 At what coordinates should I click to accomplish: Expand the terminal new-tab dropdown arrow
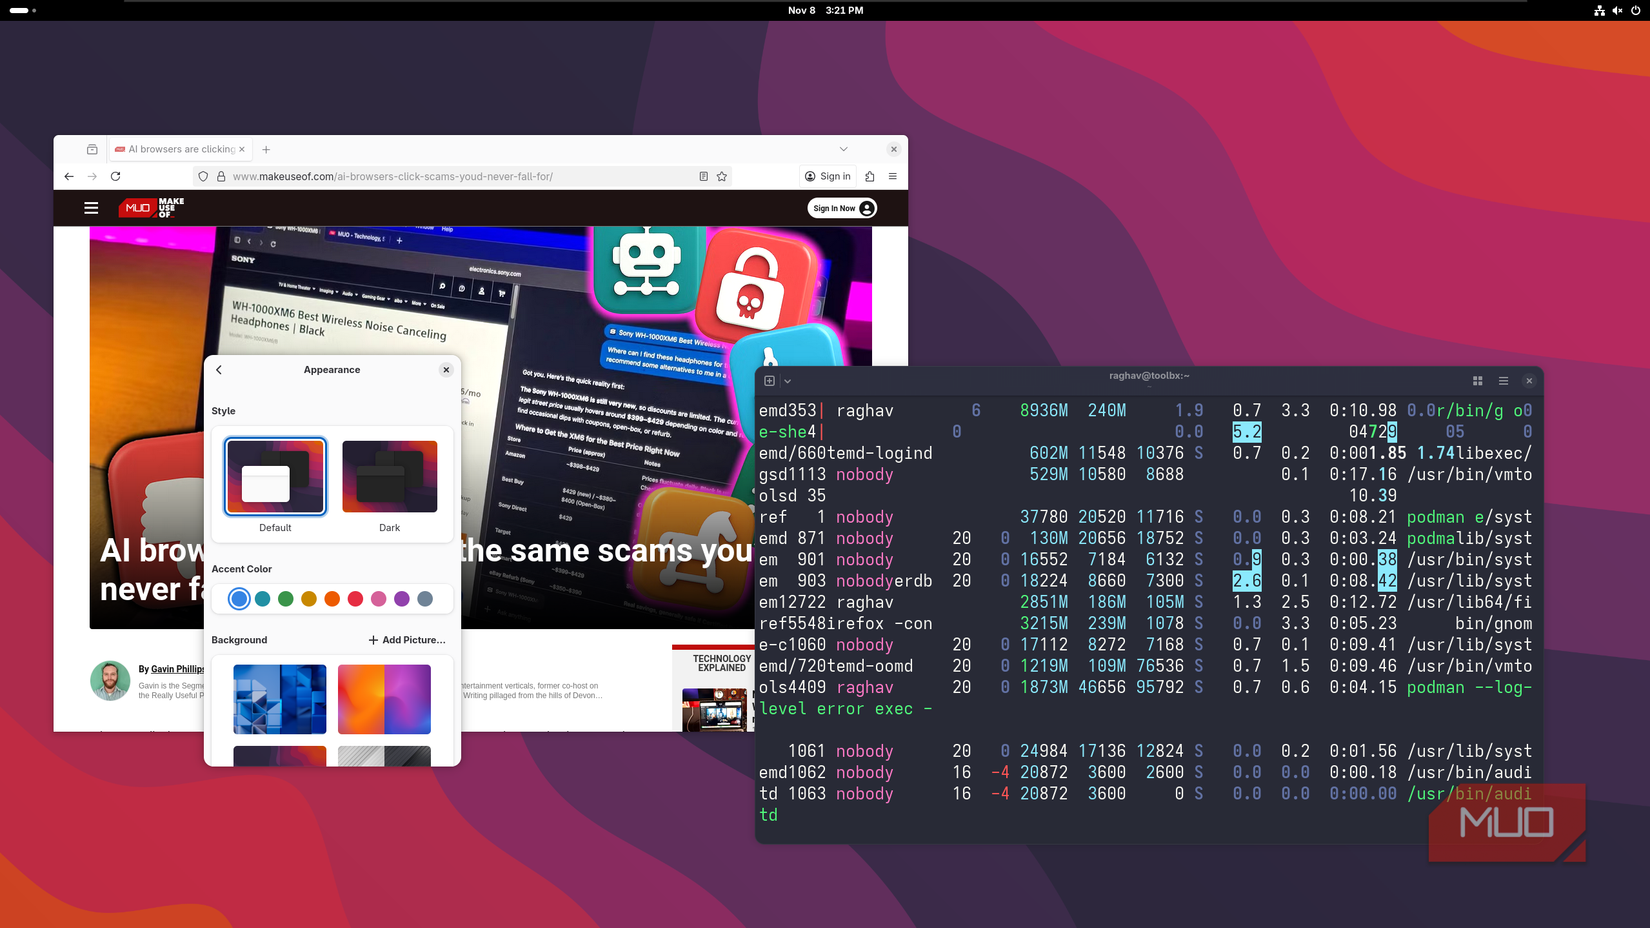tap(788, 381)
